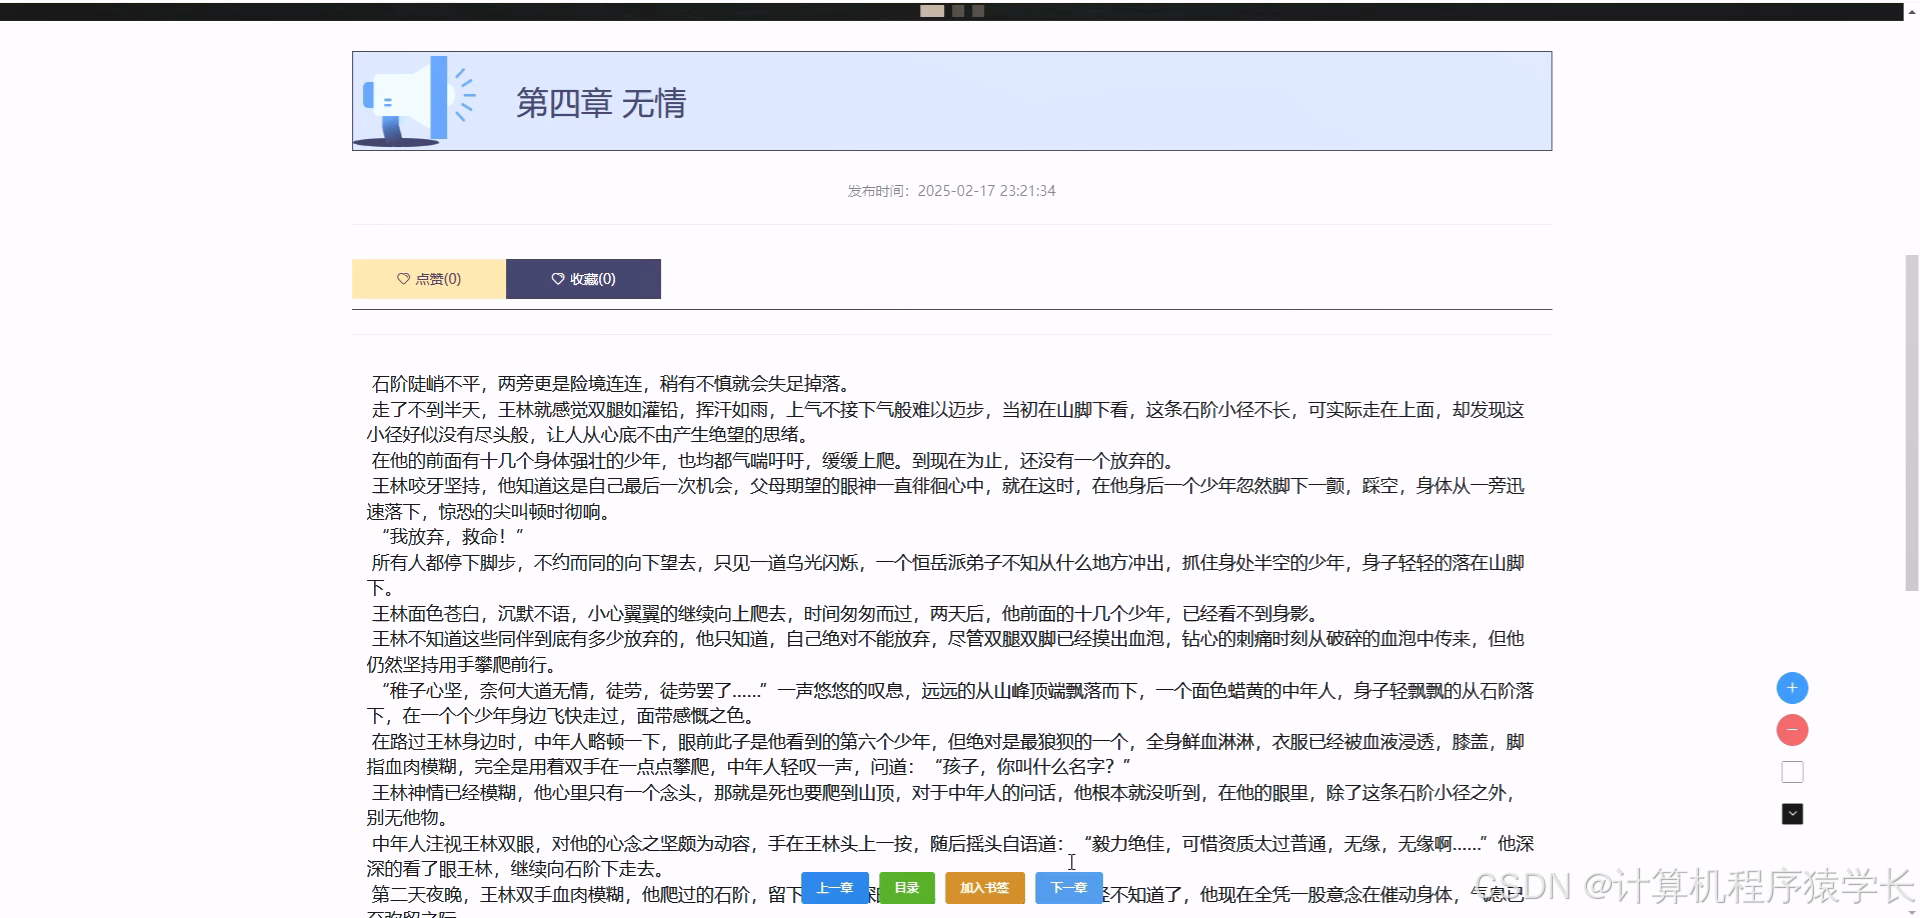Click the rightmost small square in top bar
Screen dimensions: 1920x918
tap(977, 10)
